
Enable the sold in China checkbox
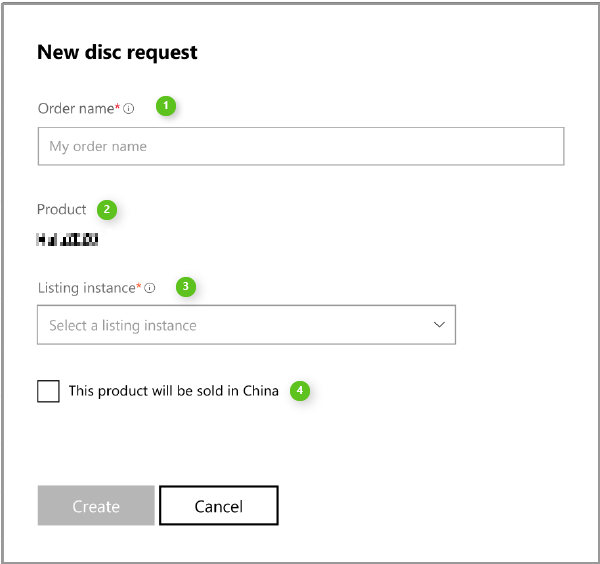point(48,391)
